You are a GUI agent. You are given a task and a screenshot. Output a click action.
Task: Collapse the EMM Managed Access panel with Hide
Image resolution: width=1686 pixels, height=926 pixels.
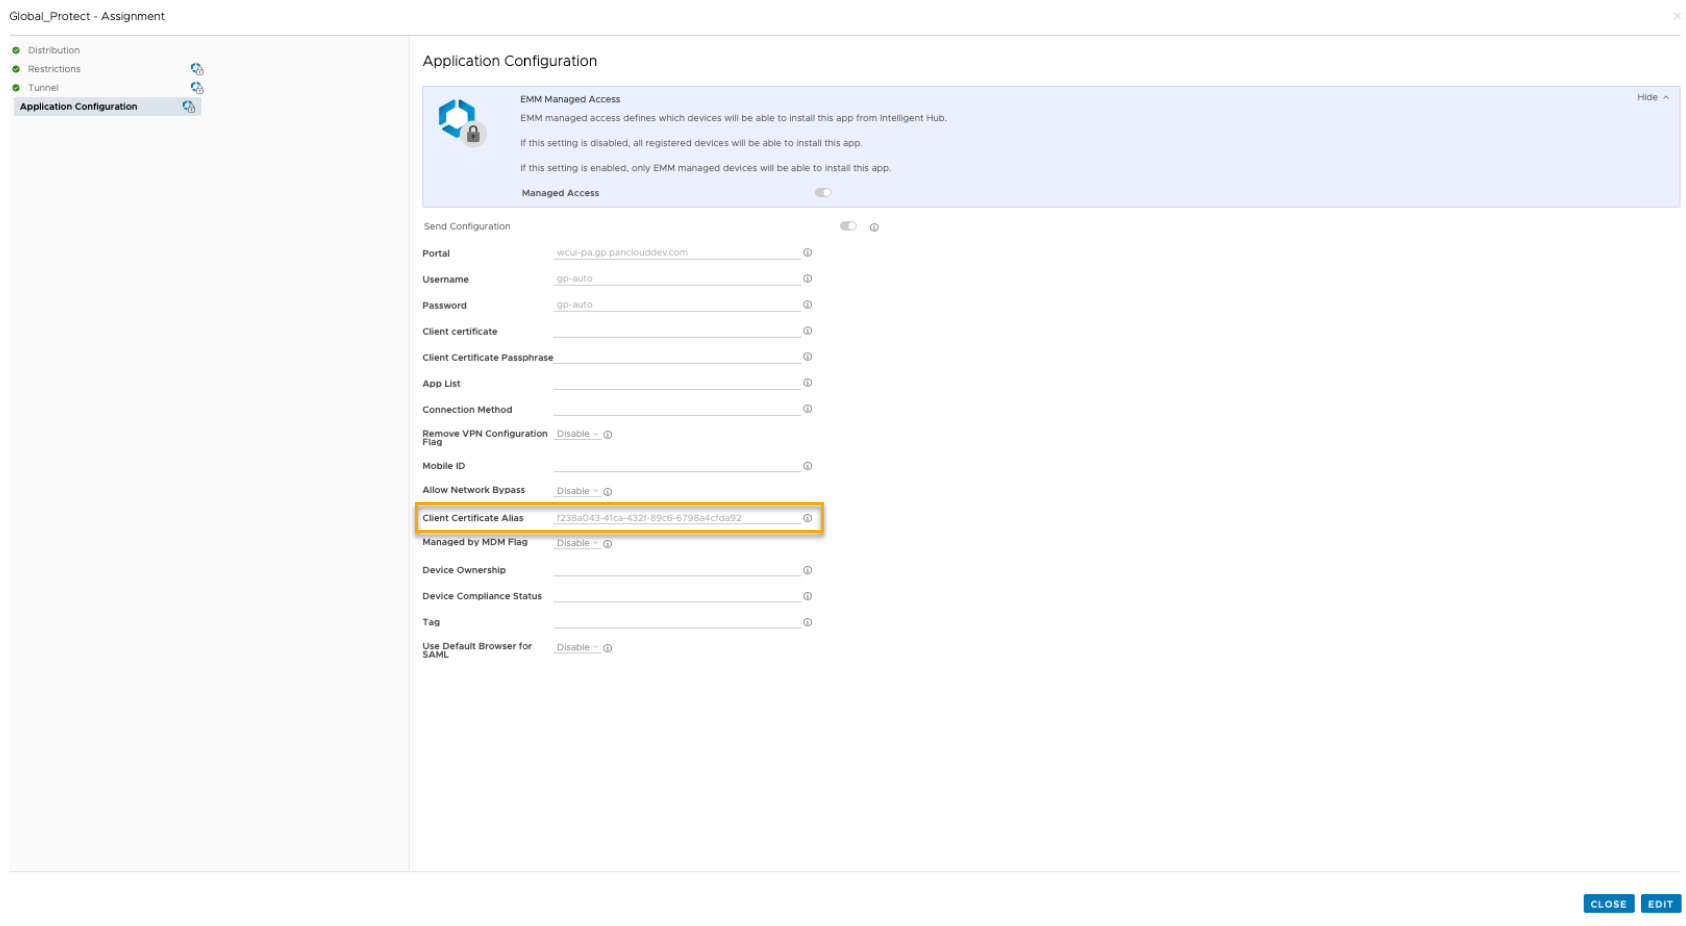(1652, 97)
